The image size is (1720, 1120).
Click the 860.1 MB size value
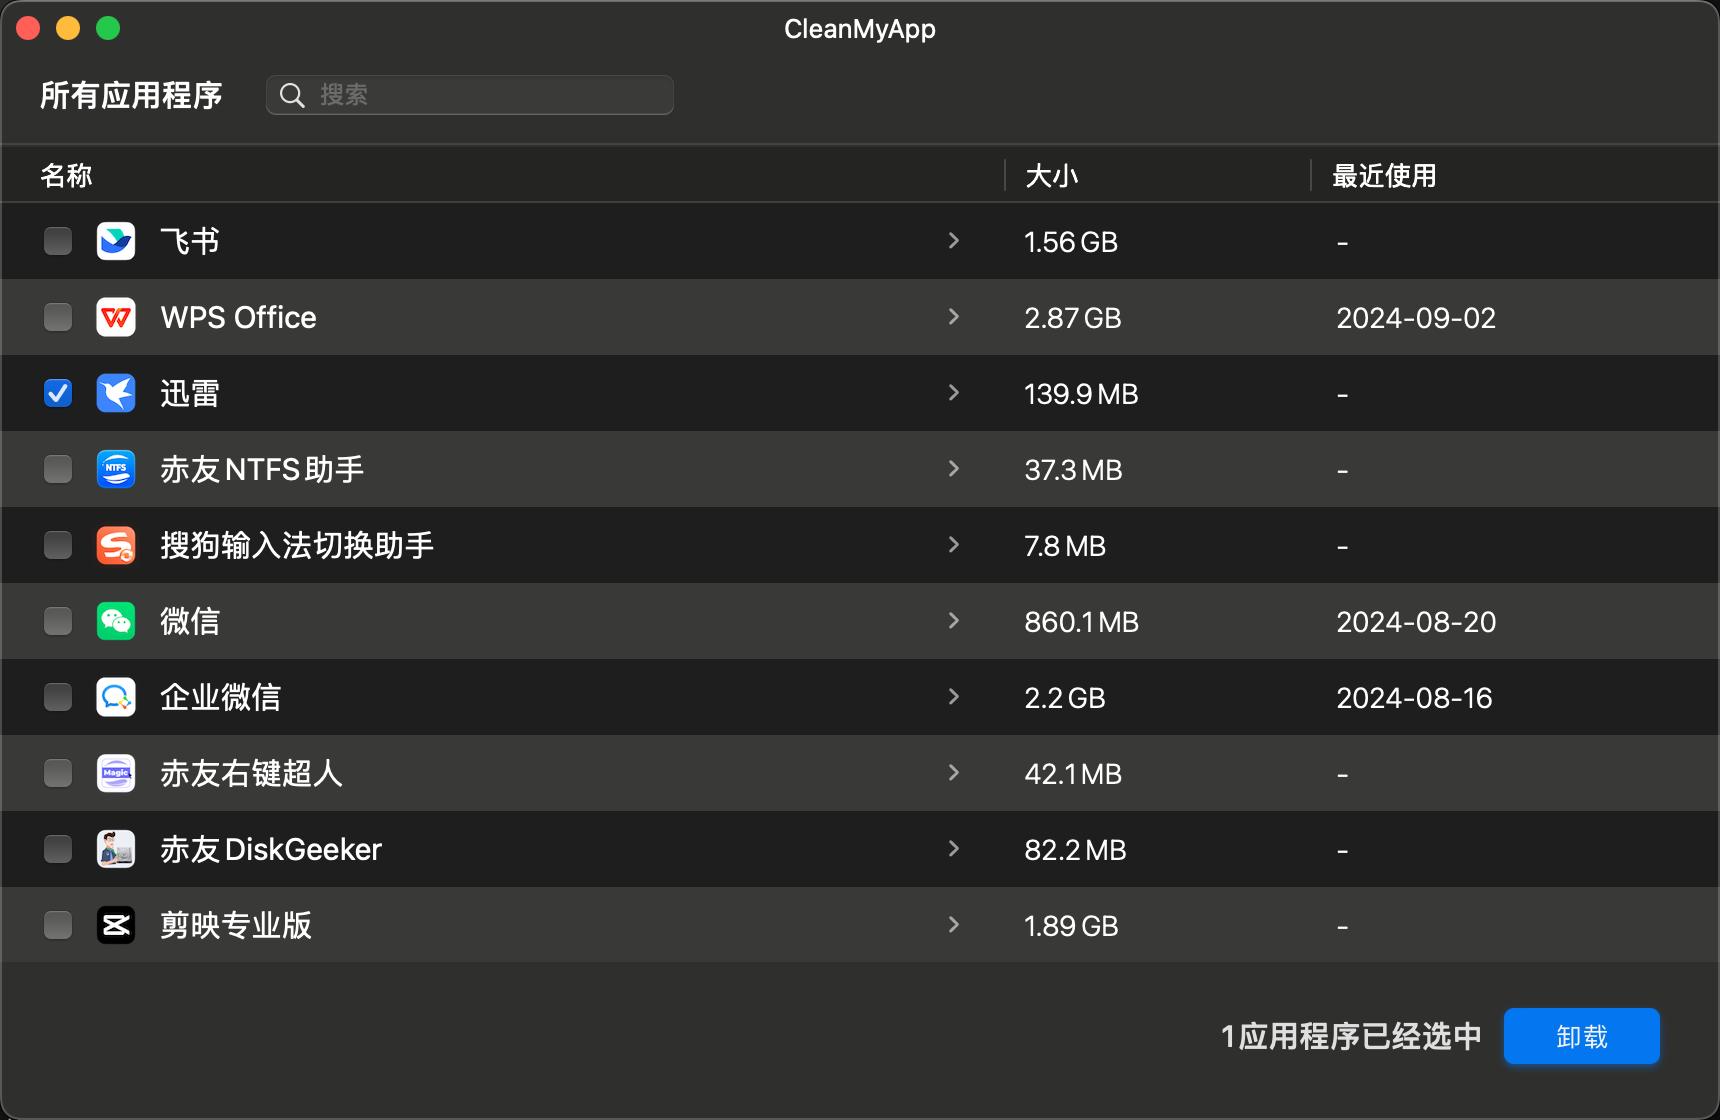pyautogui.click(x=1082, y=622)
